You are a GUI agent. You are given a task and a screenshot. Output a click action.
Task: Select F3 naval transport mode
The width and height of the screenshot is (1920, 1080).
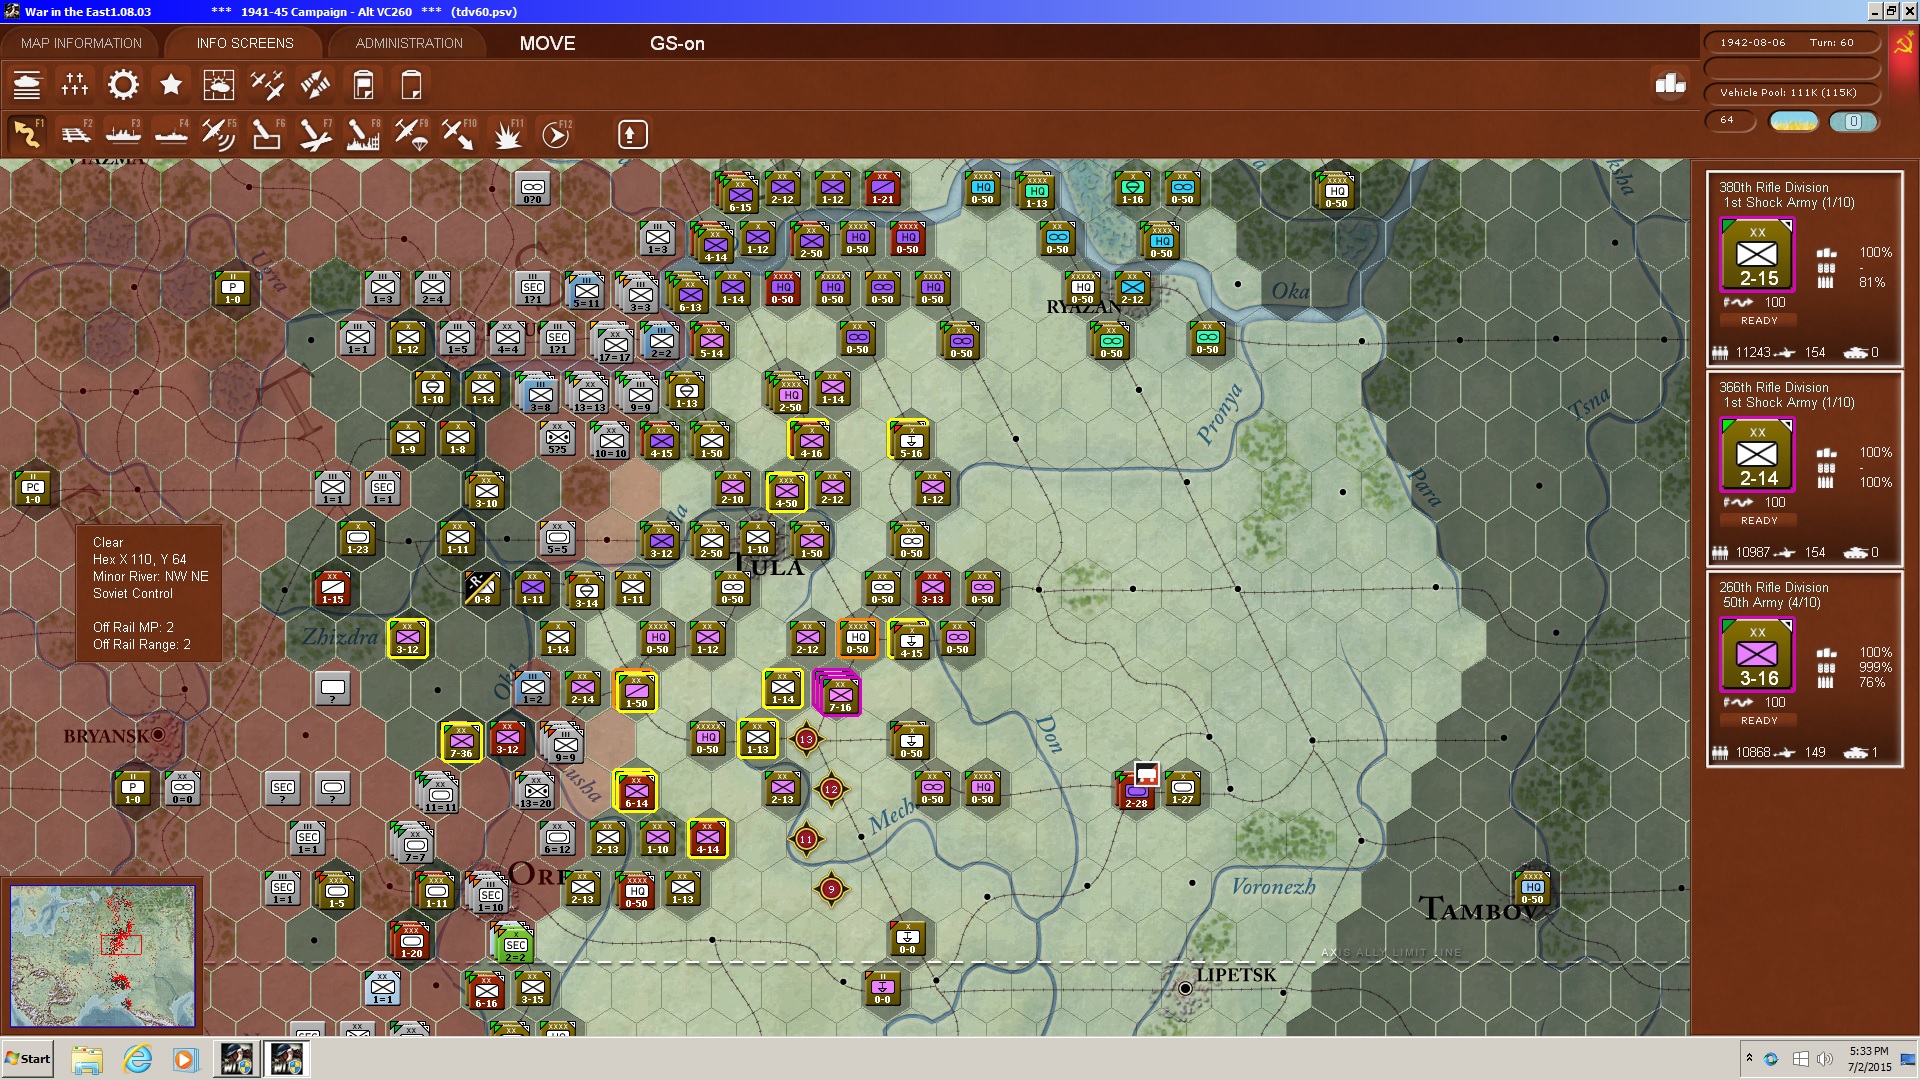[123, 134]
